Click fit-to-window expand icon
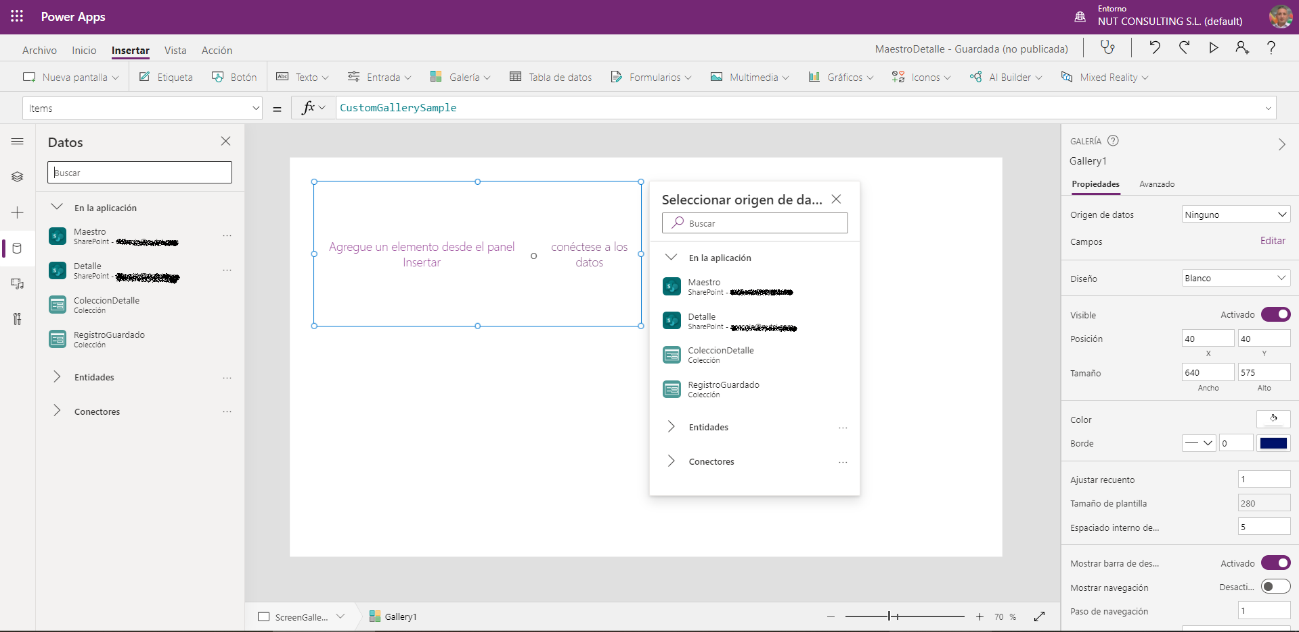 [1039, 617]
